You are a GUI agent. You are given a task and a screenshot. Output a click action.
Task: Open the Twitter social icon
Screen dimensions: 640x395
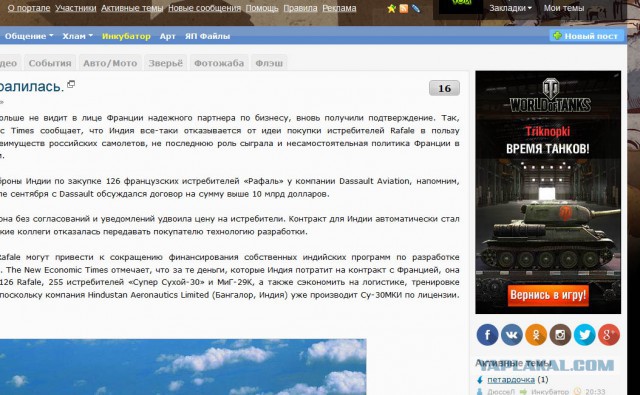click(584, 335)
